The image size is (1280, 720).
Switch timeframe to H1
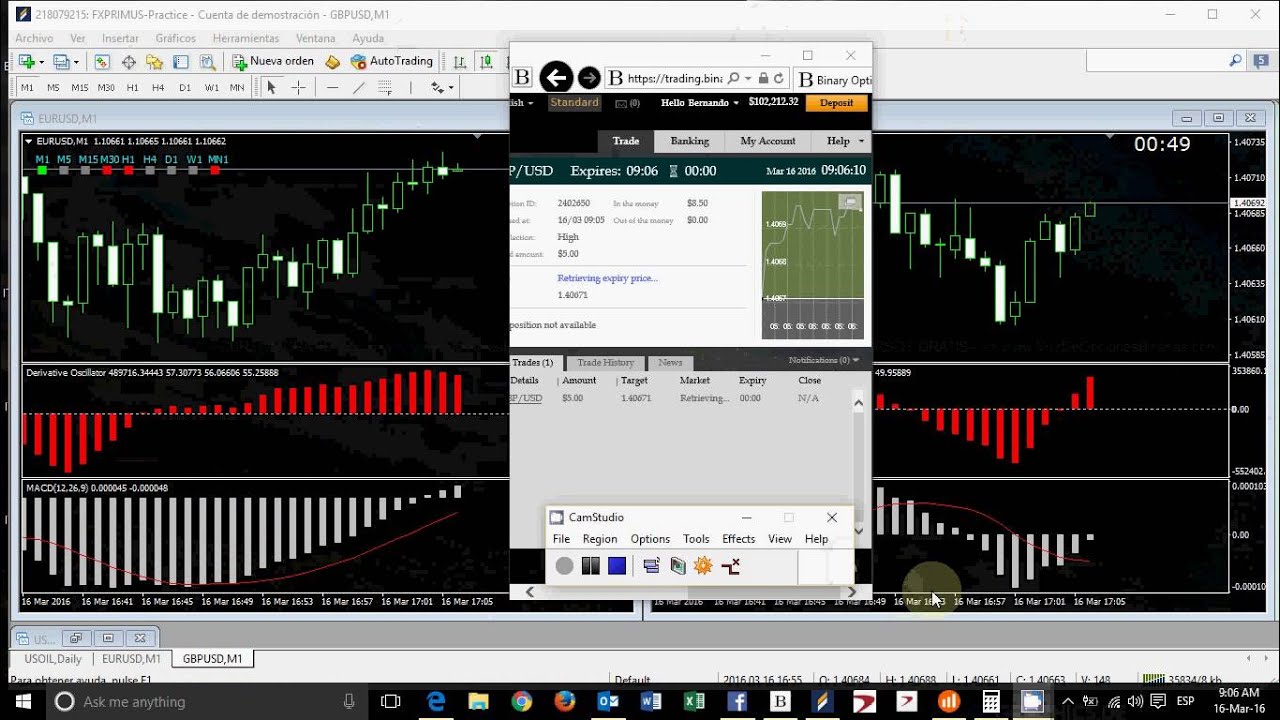click(x=132, y=87)
